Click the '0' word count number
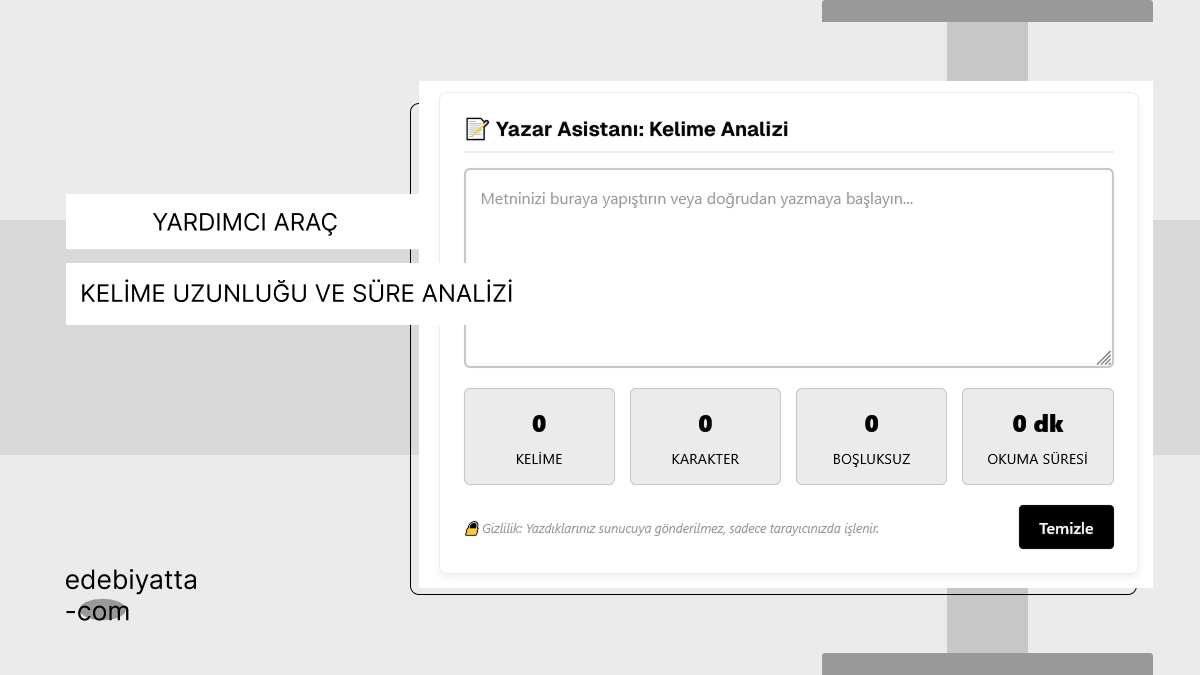Viewport: 1200px width, 675px height. tap(539, 423)
